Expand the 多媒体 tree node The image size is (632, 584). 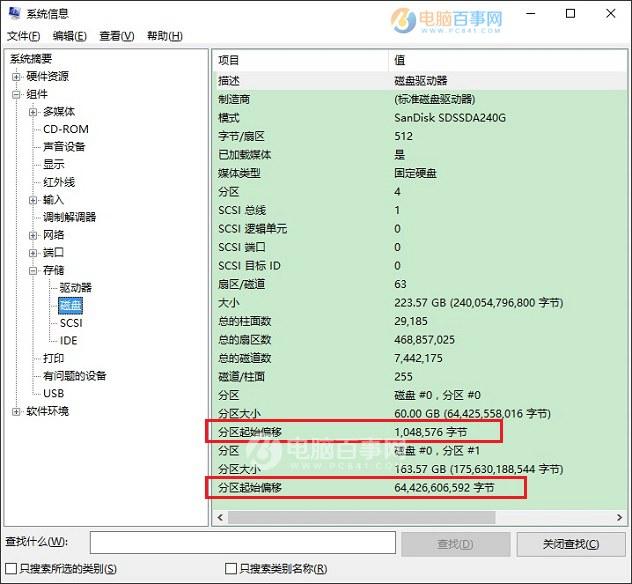(33, 112)
